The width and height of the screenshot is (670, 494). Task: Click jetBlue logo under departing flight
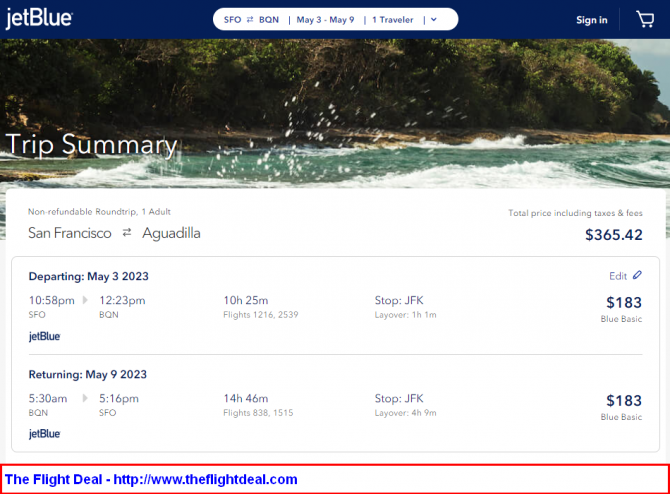point(44,336)
